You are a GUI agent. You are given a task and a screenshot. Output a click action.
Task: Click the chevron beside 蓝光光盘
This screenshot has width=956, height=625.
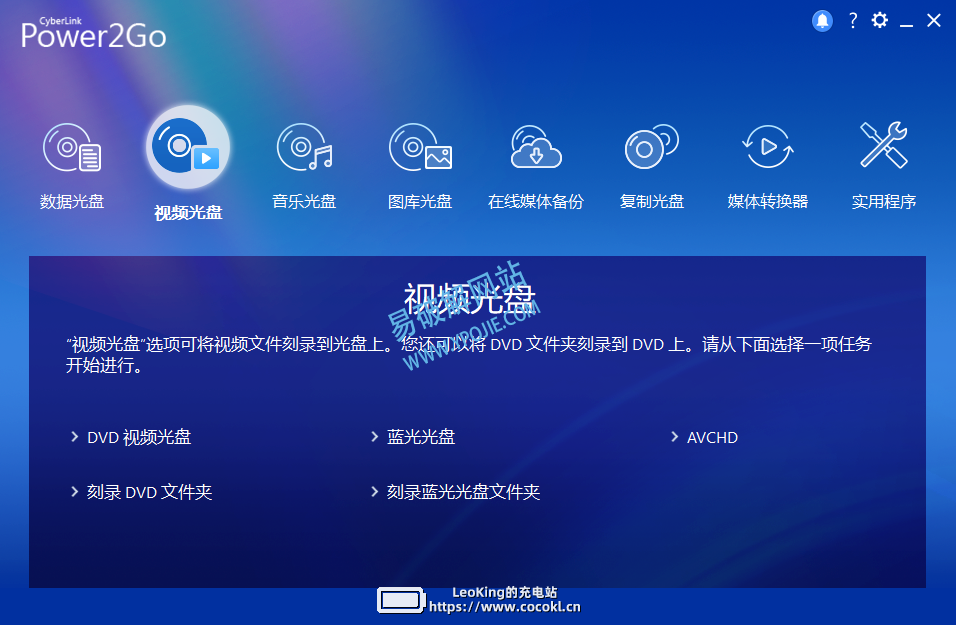click(x=374, y=437)
